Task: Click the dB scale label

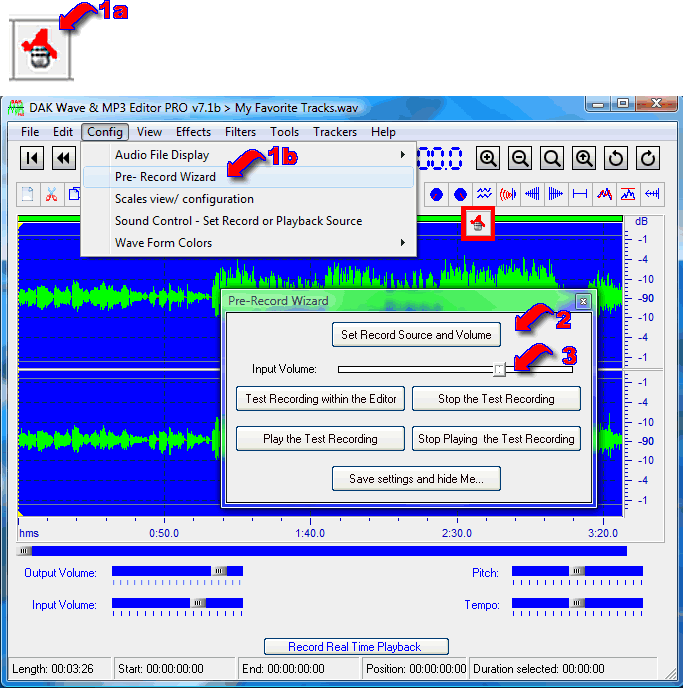Action: tap(641, 222)
